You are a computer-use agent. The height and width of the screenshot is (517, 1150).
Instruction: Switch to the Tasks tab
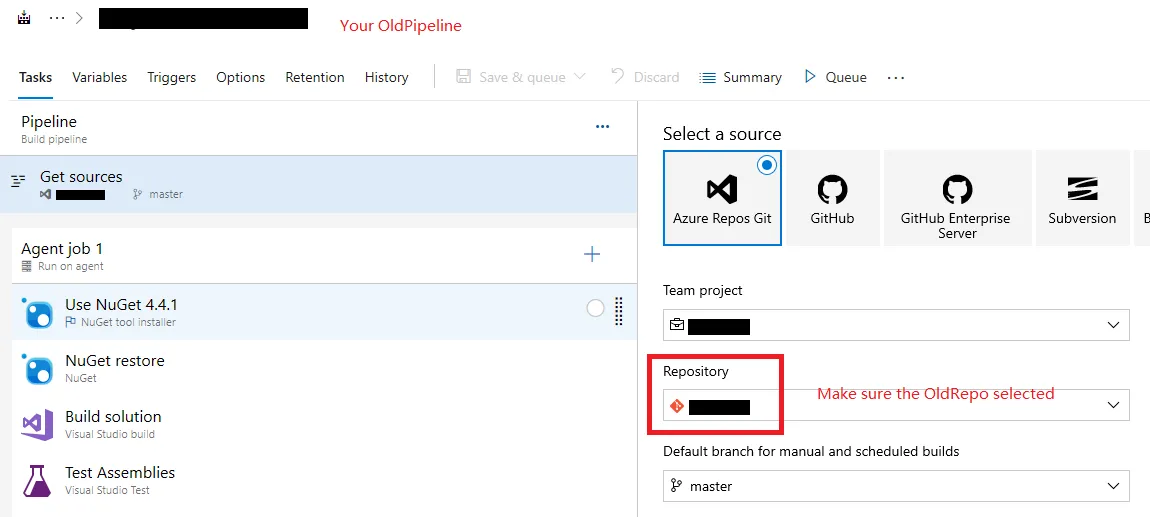pyautogui.click(x=35, y=77)
